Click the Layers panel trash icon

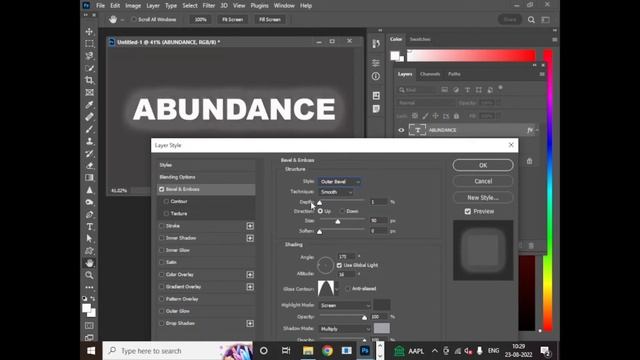[531, 246]
